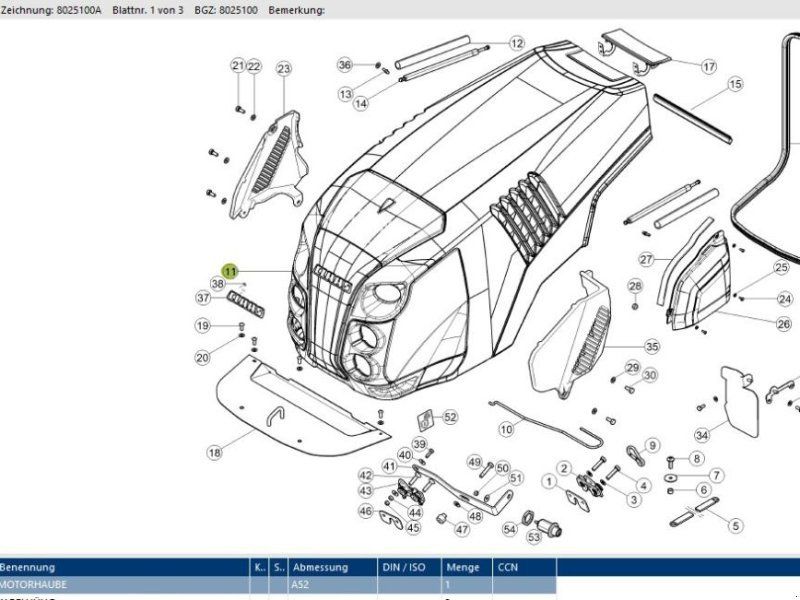Click callout number 34

coord(703,435)
